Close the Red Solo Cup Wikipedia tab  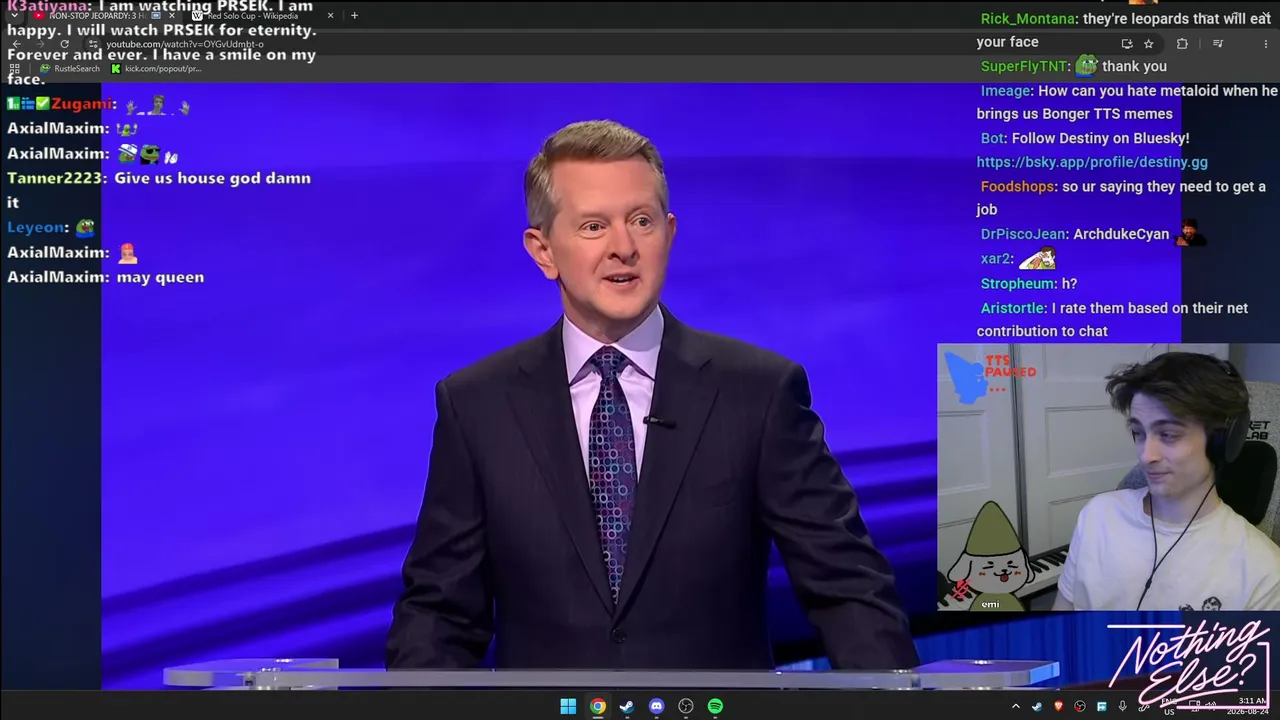pyautogui.click(x=330, y=15)
